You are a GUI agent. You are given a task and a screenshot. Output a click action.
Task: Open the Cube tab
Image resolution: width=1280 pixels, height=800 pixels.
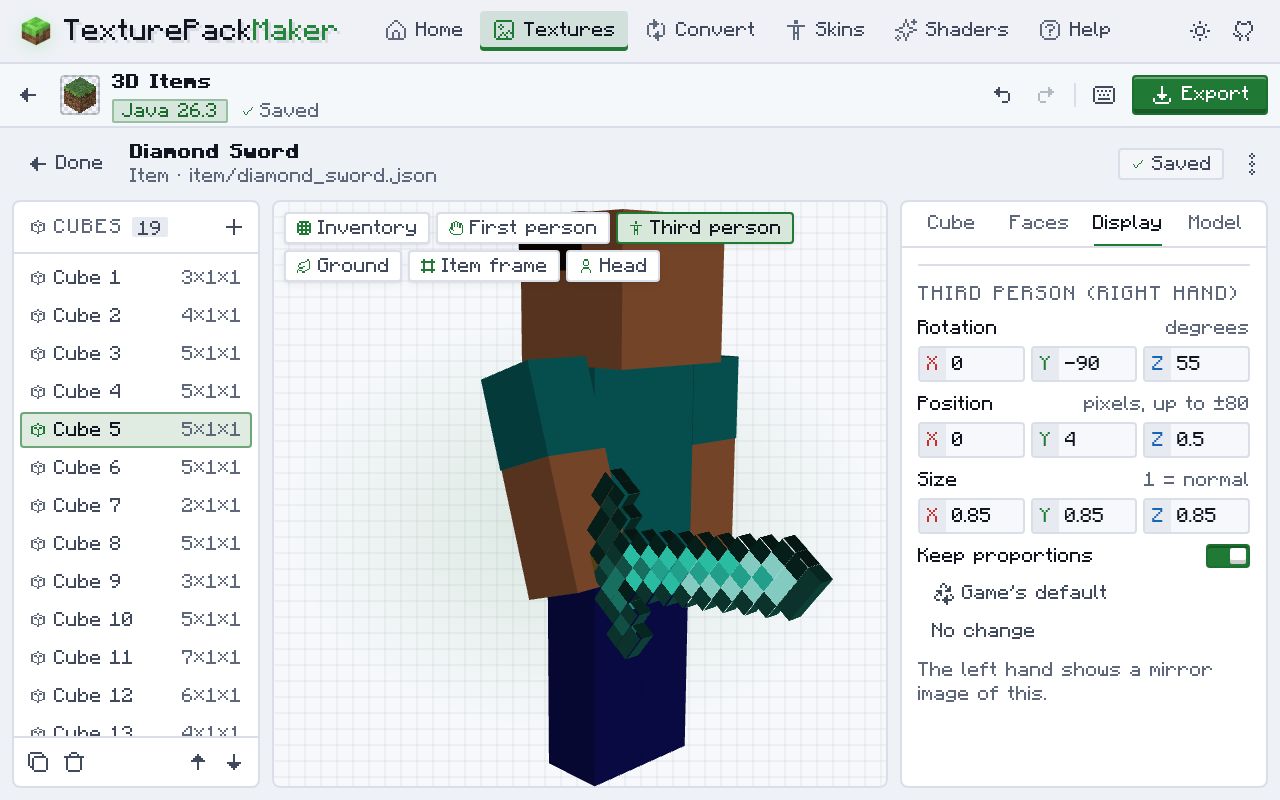tap(951, 223)
